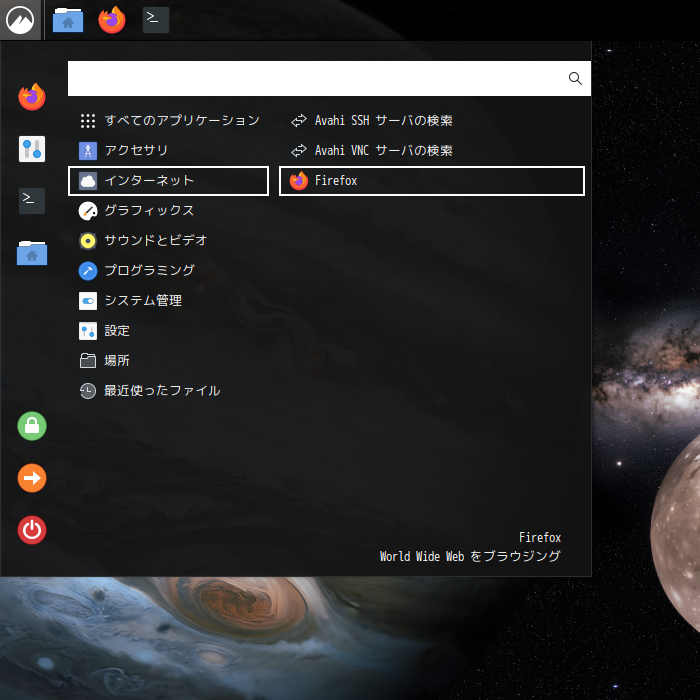Open the システム管理 category

point(168,301)
